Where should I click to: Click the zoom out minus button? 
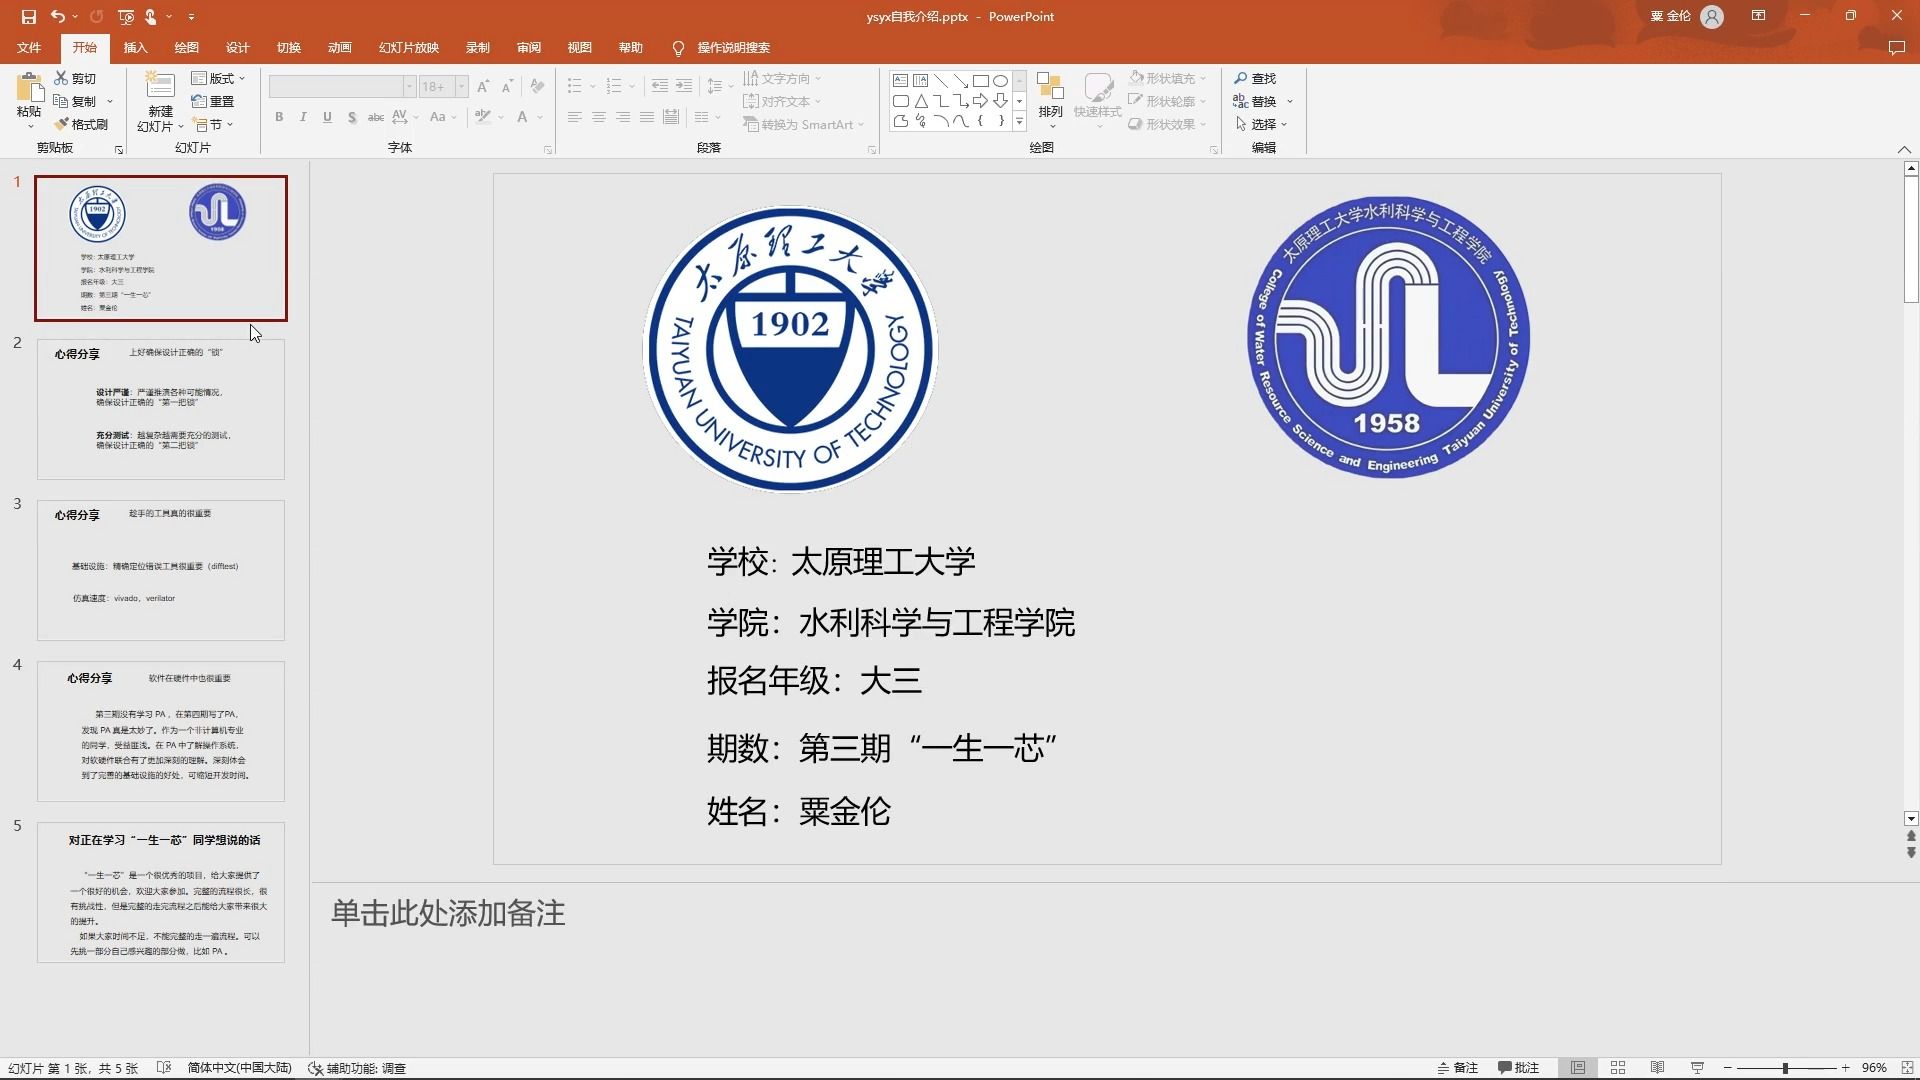click(1727, 1068)
